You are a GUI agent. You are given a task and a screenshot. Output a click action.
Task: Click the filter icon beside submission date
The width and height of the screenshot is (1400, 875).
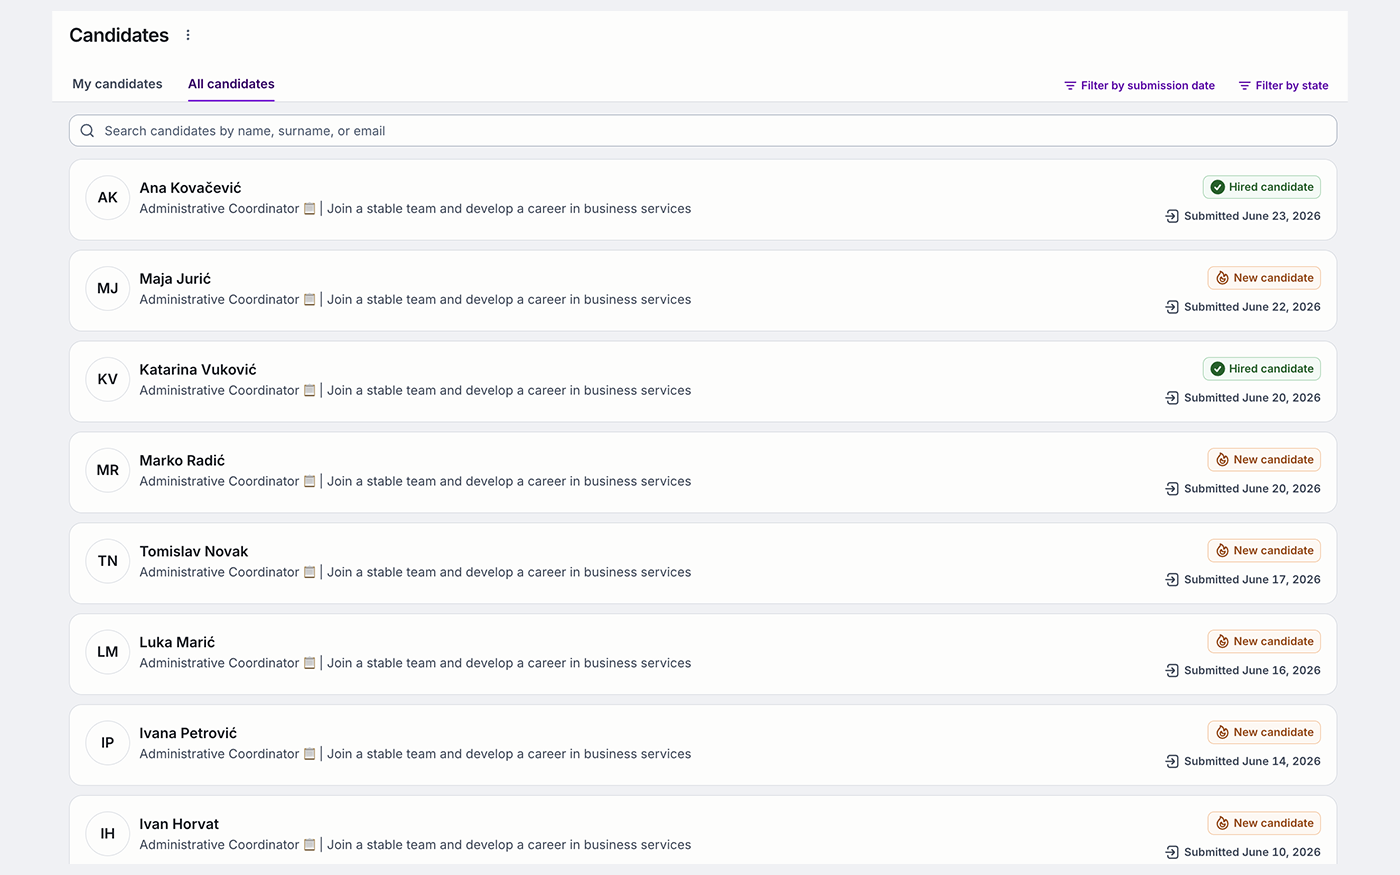[x=1070, y=86]
